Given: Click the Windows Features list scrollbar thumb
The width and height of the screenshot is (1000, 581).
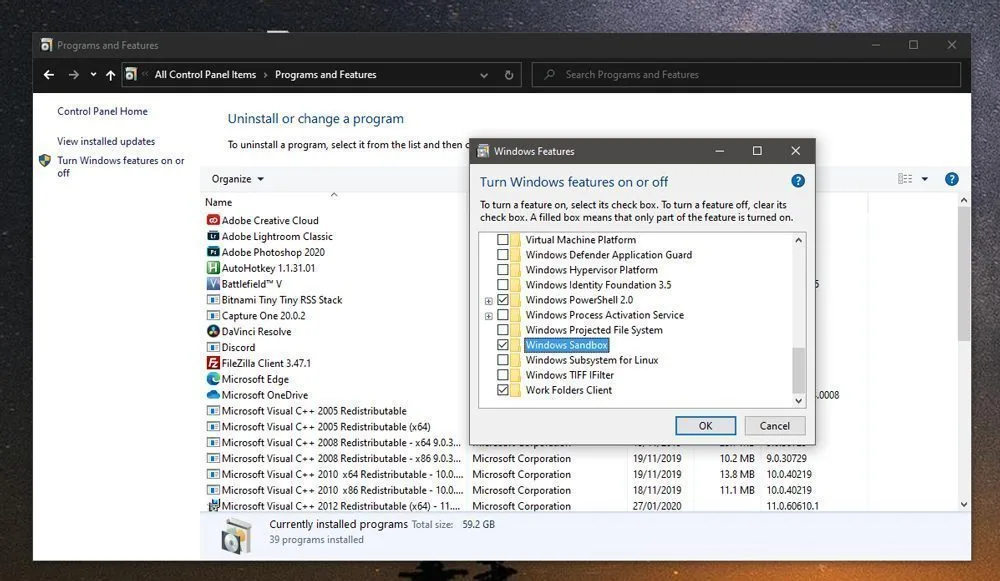Looking at the screenshot, I should point(798,370).
